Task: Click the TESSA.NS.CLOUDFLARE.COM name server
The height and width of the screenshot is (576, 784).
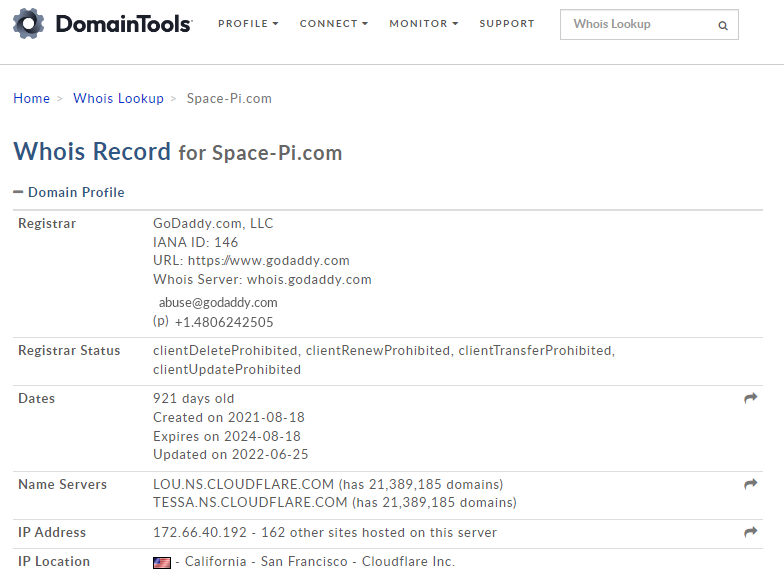Action: (x=250, y=502)
